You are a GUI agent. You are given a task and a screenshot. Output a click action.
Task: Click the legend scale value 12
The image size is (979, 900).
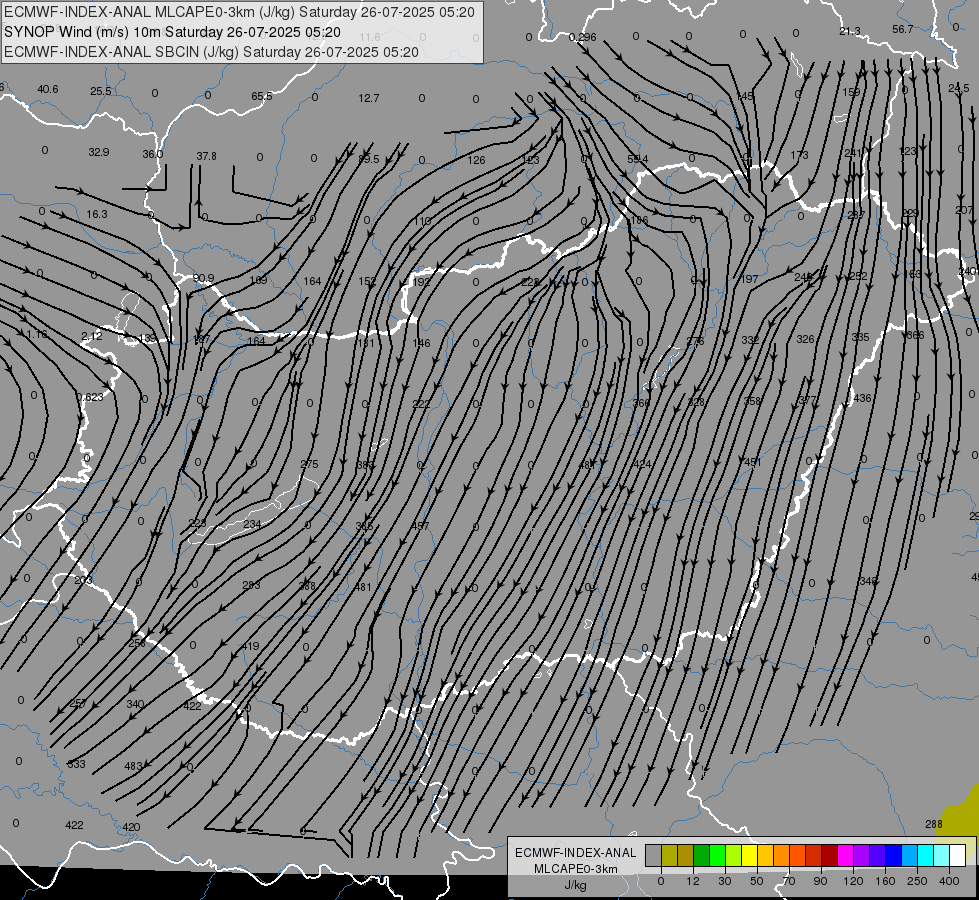coord(692,881)
